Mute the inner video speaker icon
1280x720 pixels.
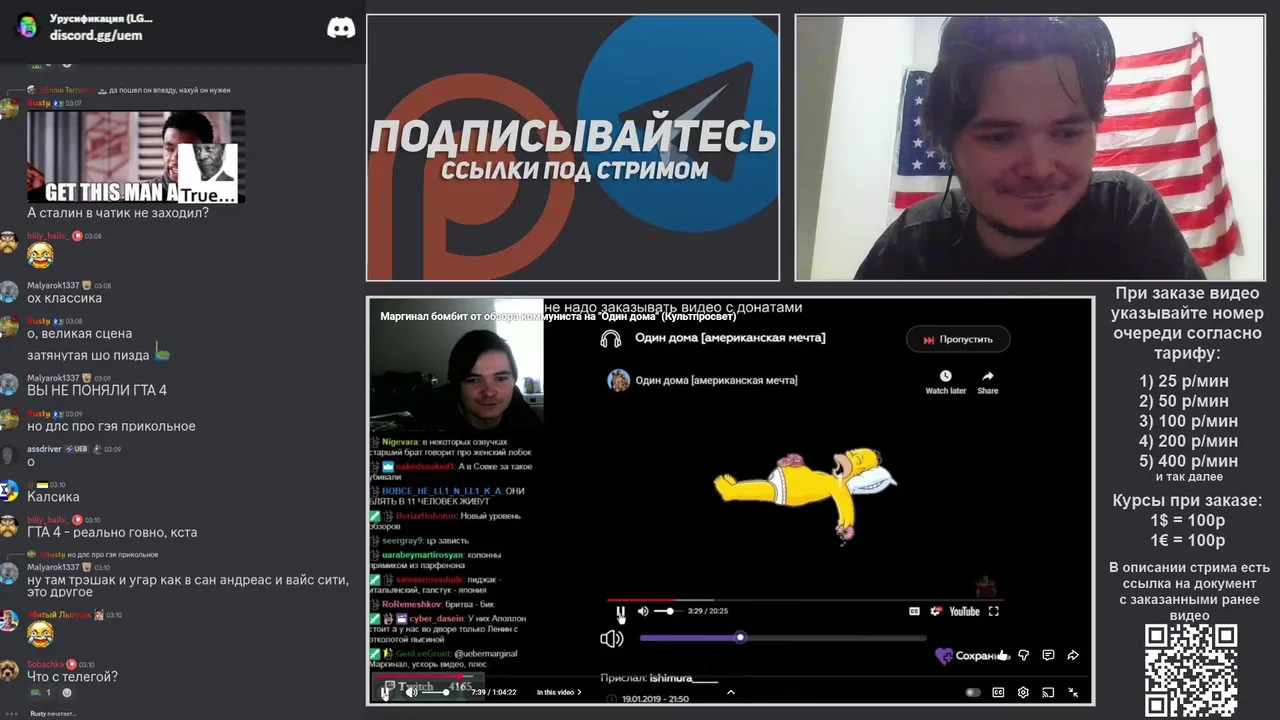coord(410,692)
